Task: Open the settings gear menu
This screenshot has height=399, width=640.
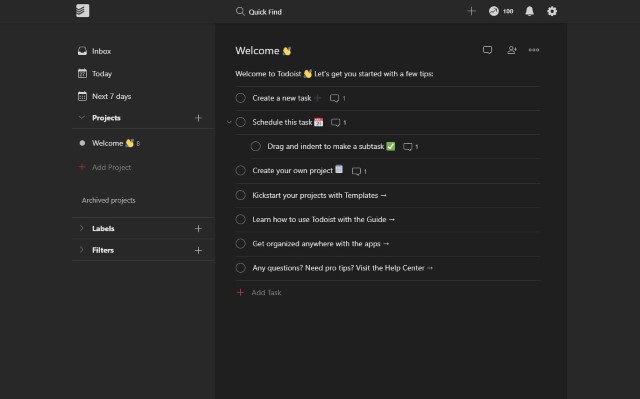Action: point(552,11)
